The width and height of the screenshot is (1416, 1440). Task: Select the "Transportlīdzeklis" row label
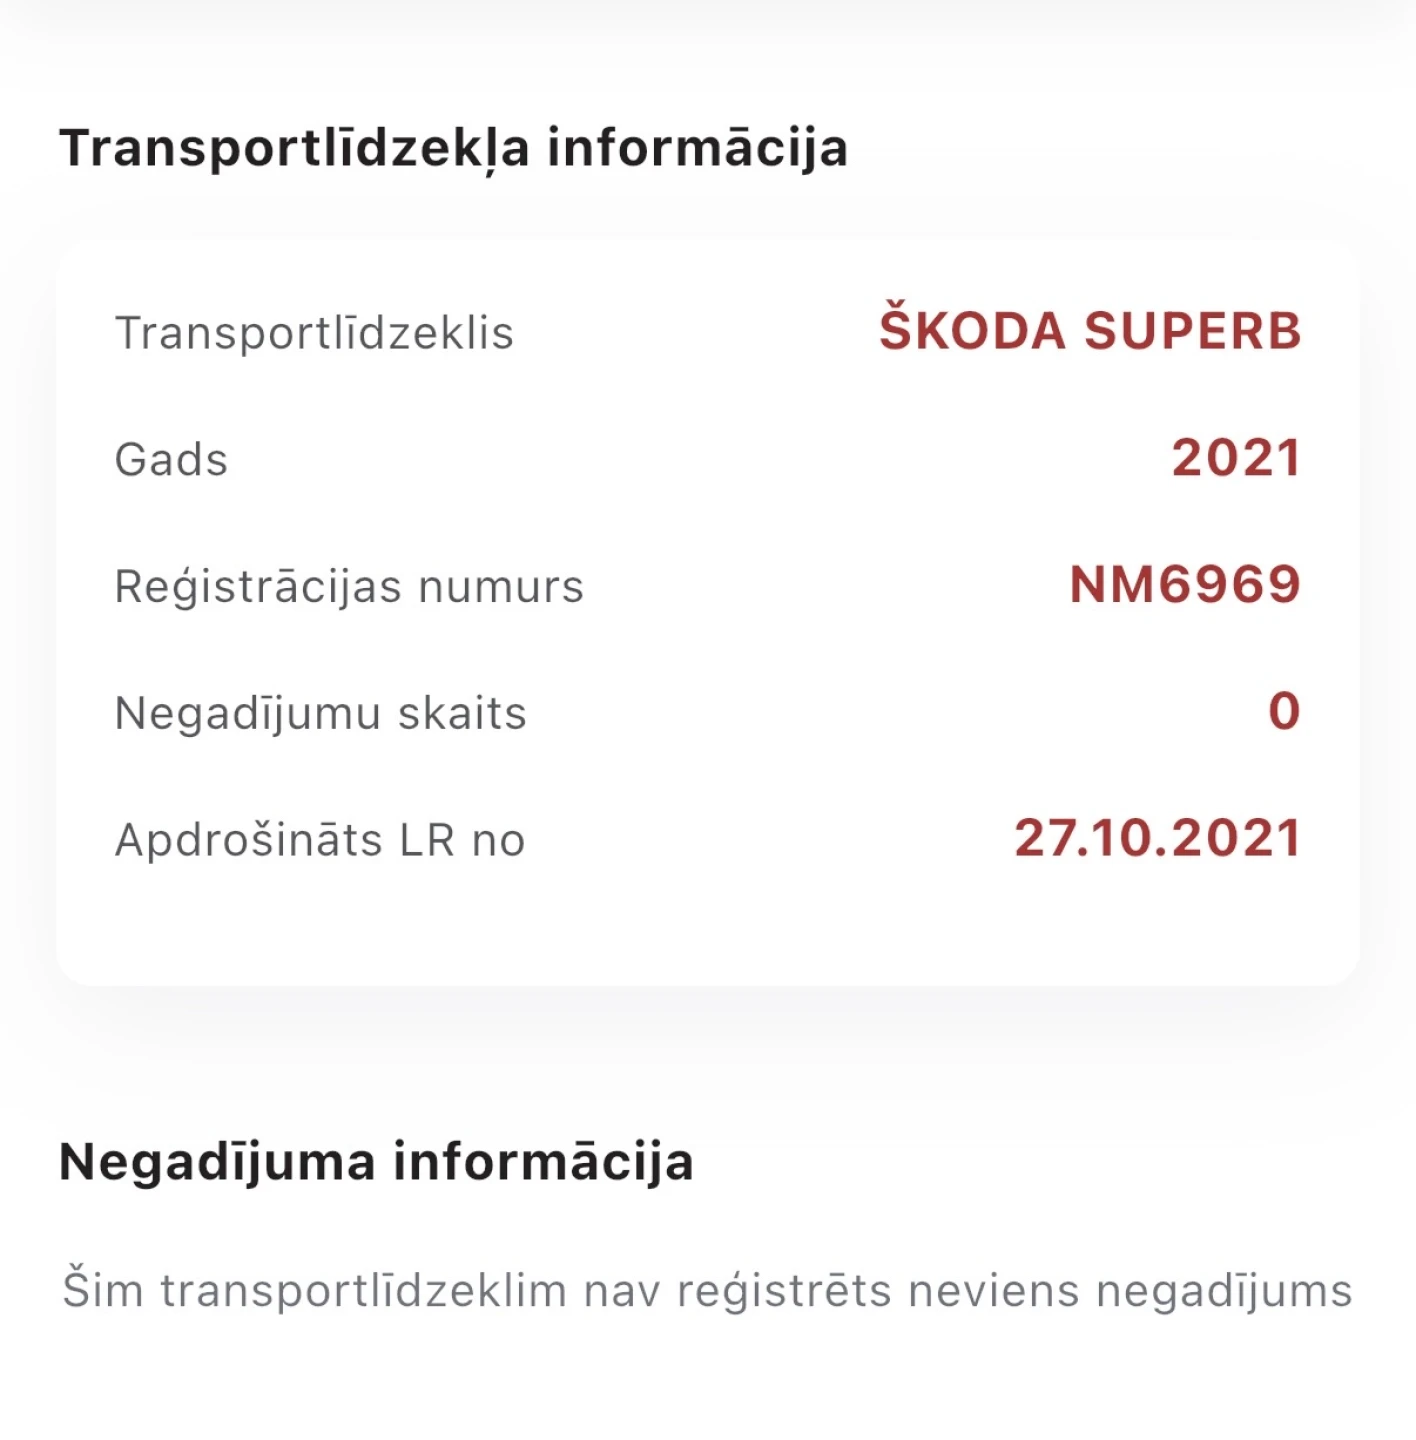pos(314,333)
